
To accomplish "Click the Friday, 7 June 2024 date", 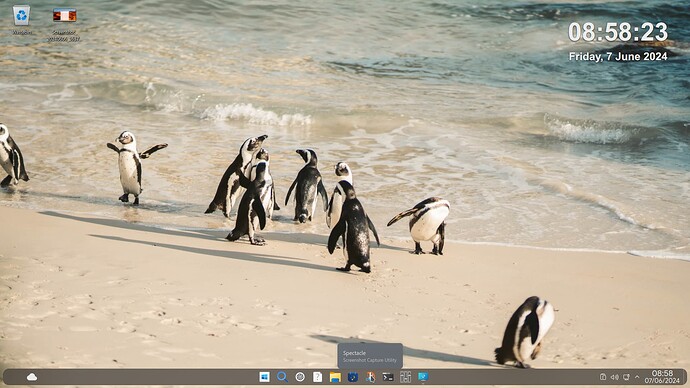I will pos(618,57).
